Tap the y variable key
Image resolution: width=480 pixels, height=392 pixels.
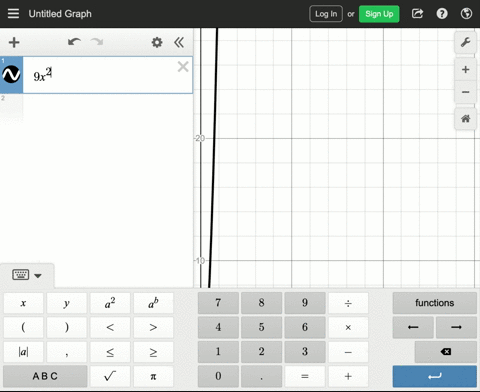[67, 303]
